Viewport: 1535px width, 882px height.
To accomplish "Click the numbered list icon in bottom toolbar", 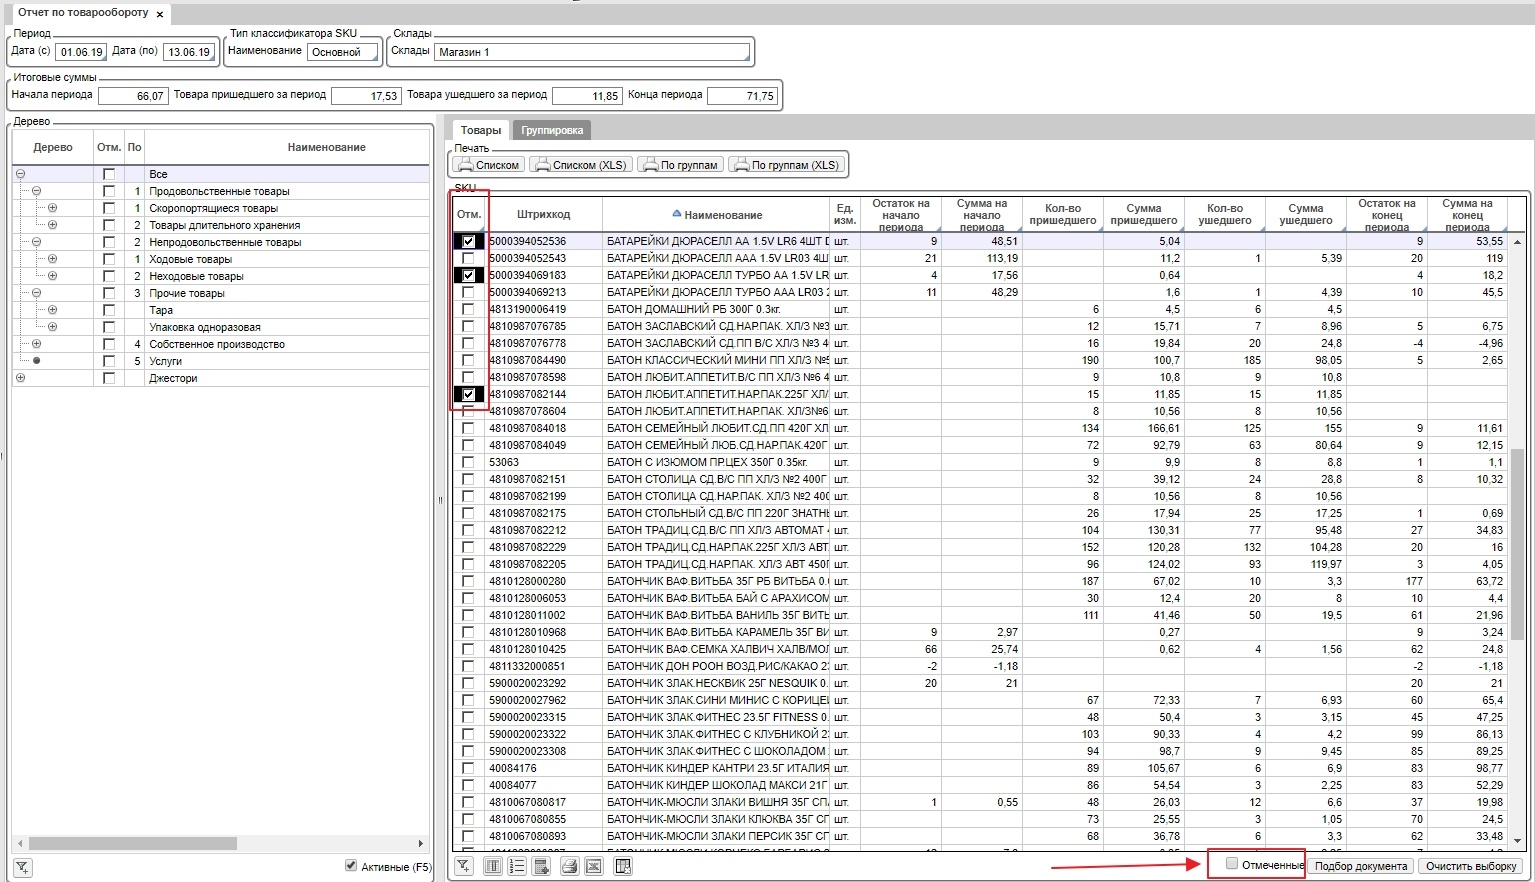I will pyautogui.click(x=517, y=866).
